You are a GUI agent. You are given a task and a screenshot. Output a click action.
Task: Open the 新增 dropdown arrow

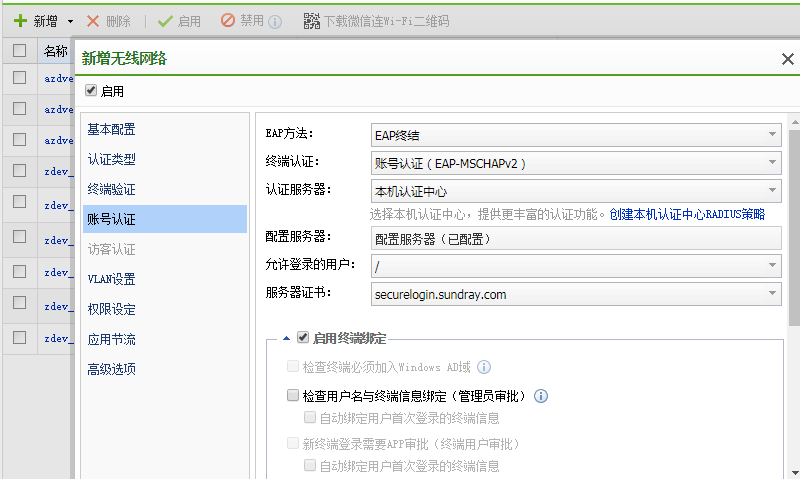coord(70,21)
